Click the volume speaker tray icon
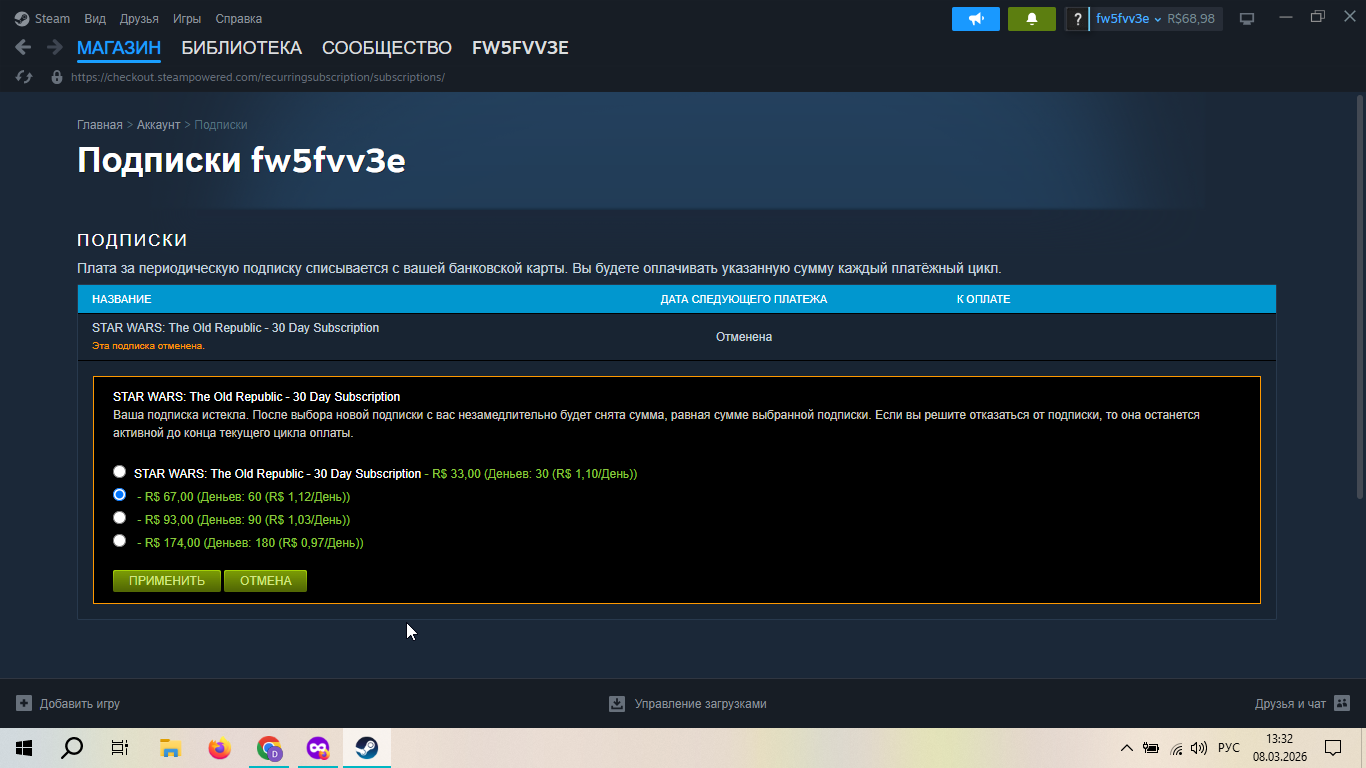This screenshot has width=1366, height=768. point(1199,748)
